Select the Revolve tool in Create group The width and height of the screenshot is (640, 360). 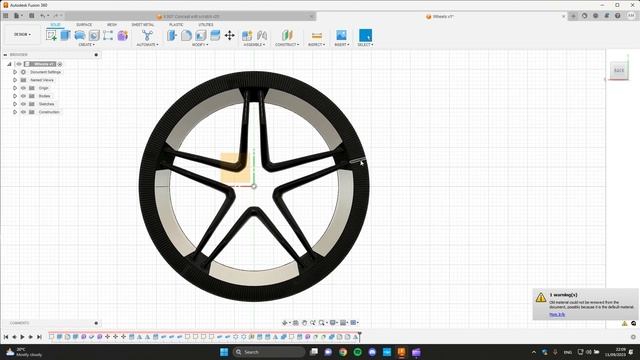click(80, 36)
